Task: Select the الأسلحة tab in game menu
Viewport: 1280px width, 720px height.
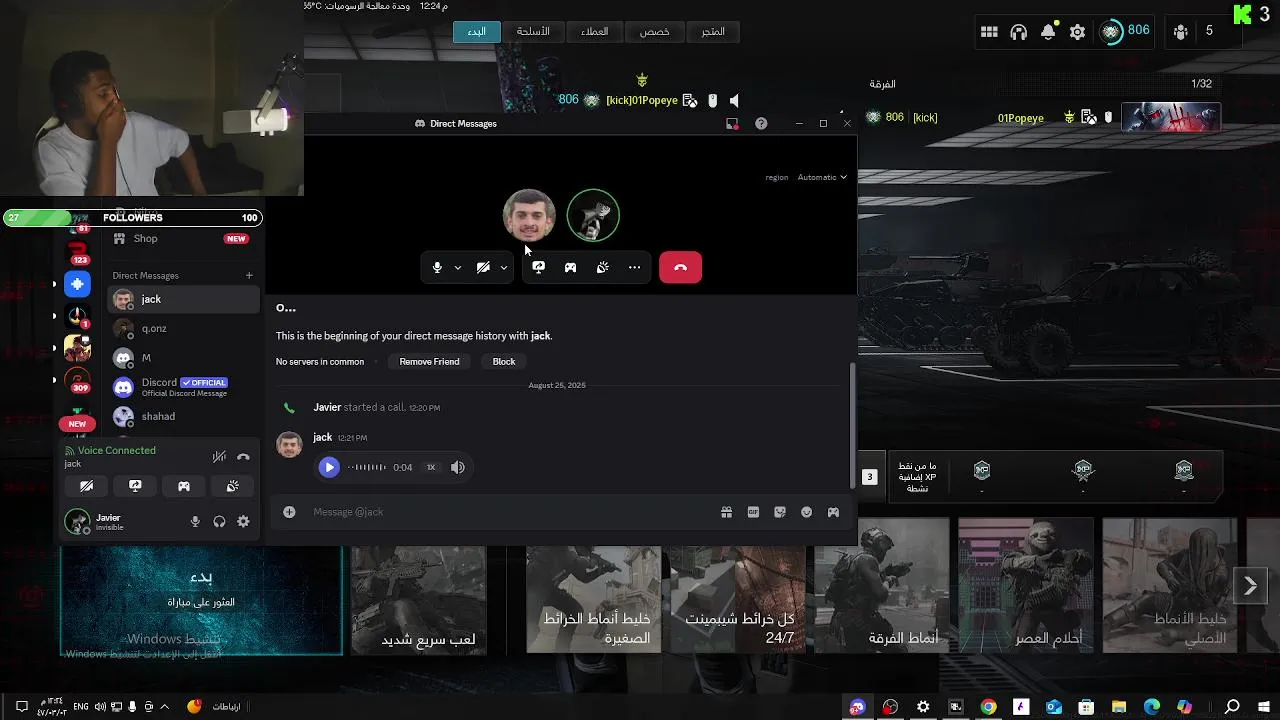Action: [x=533, y=32]
